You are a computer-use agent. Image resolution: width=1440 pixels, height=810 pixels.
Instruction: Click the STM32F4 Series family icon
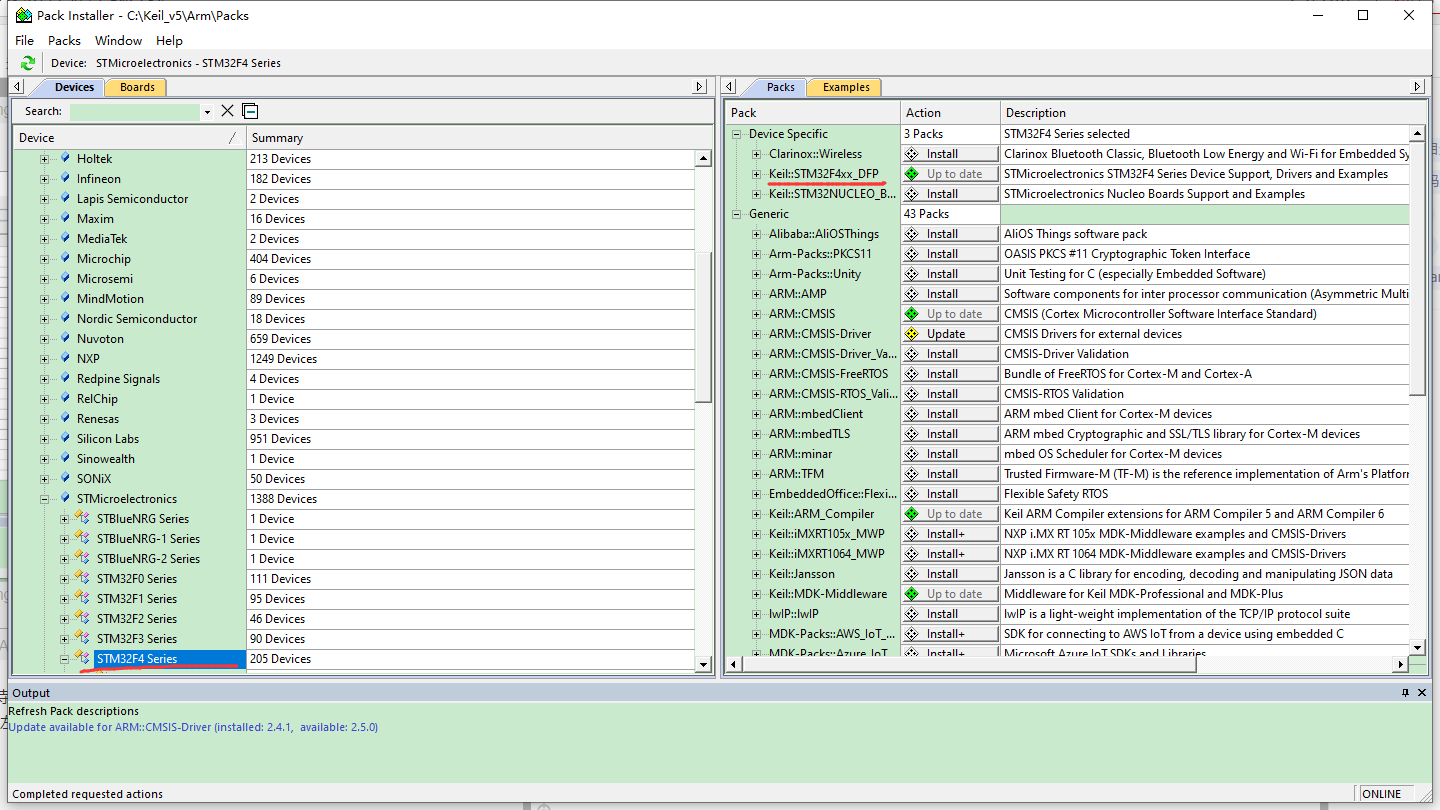pyautogui.click(x=83, y=658)
